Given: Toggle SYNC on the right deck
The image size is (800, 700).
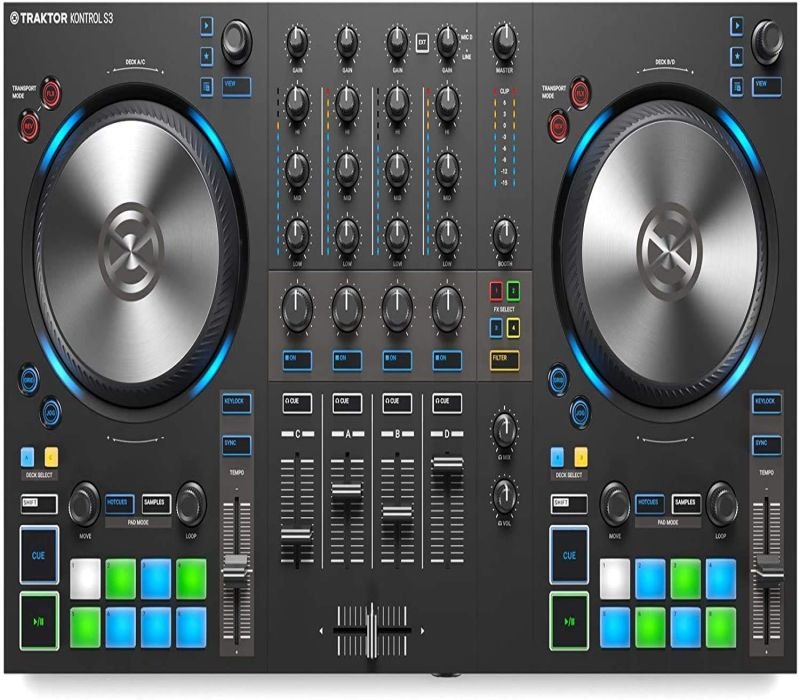Looking at the screenshot, I should [x=767, y=445].
